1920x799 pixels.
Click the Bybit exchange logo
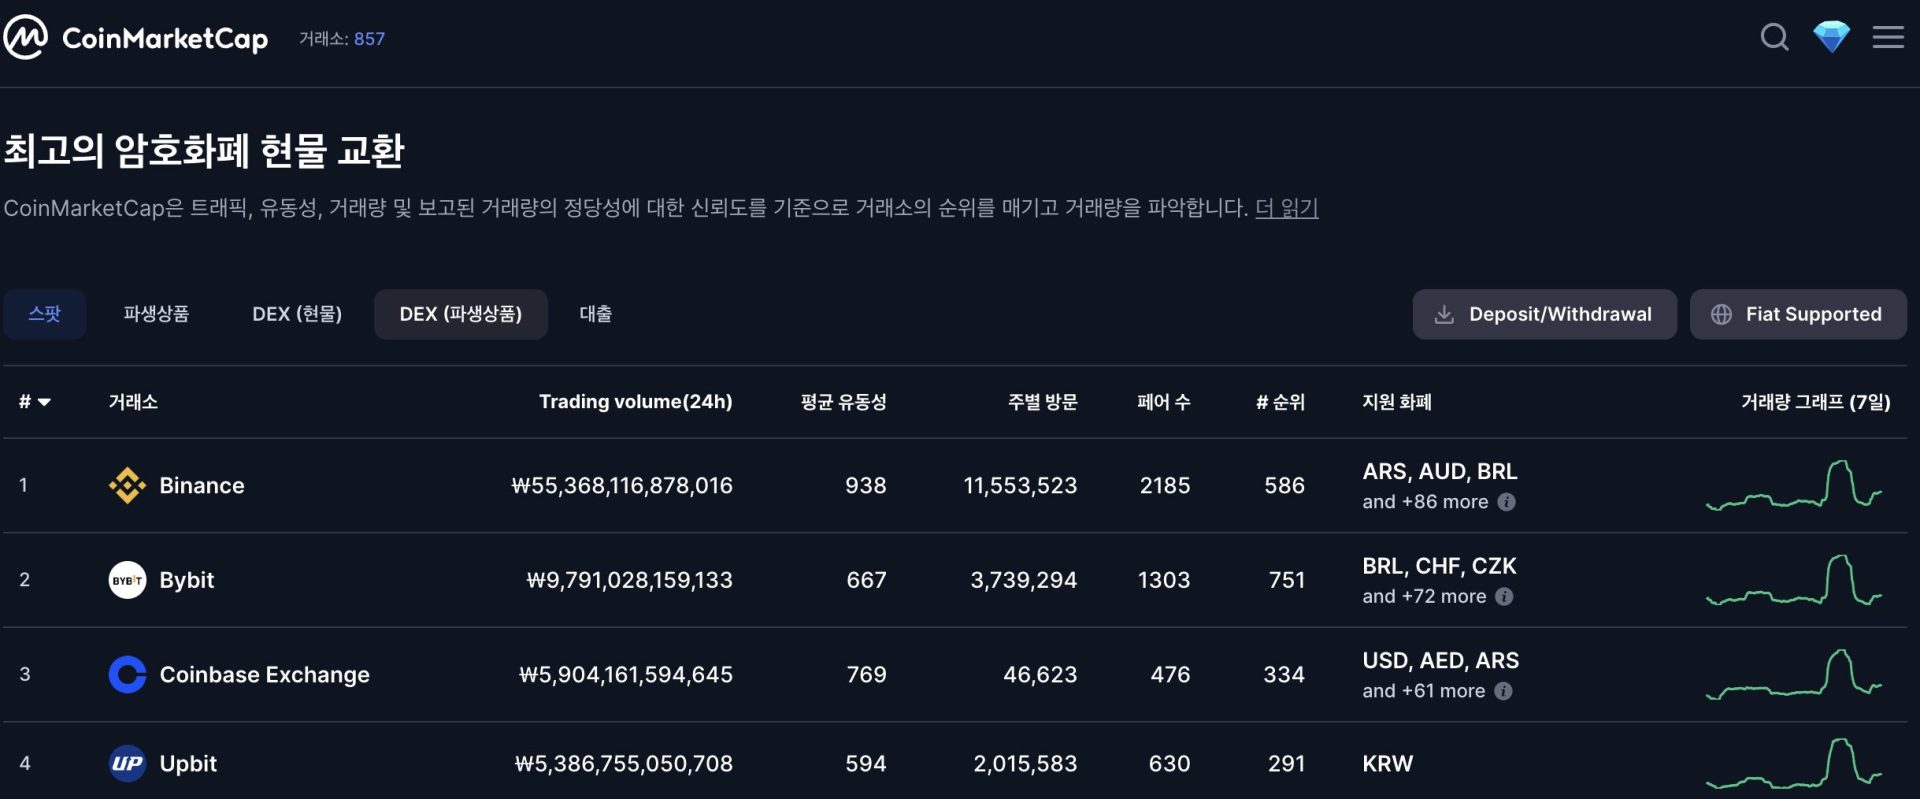click(127, 580)
